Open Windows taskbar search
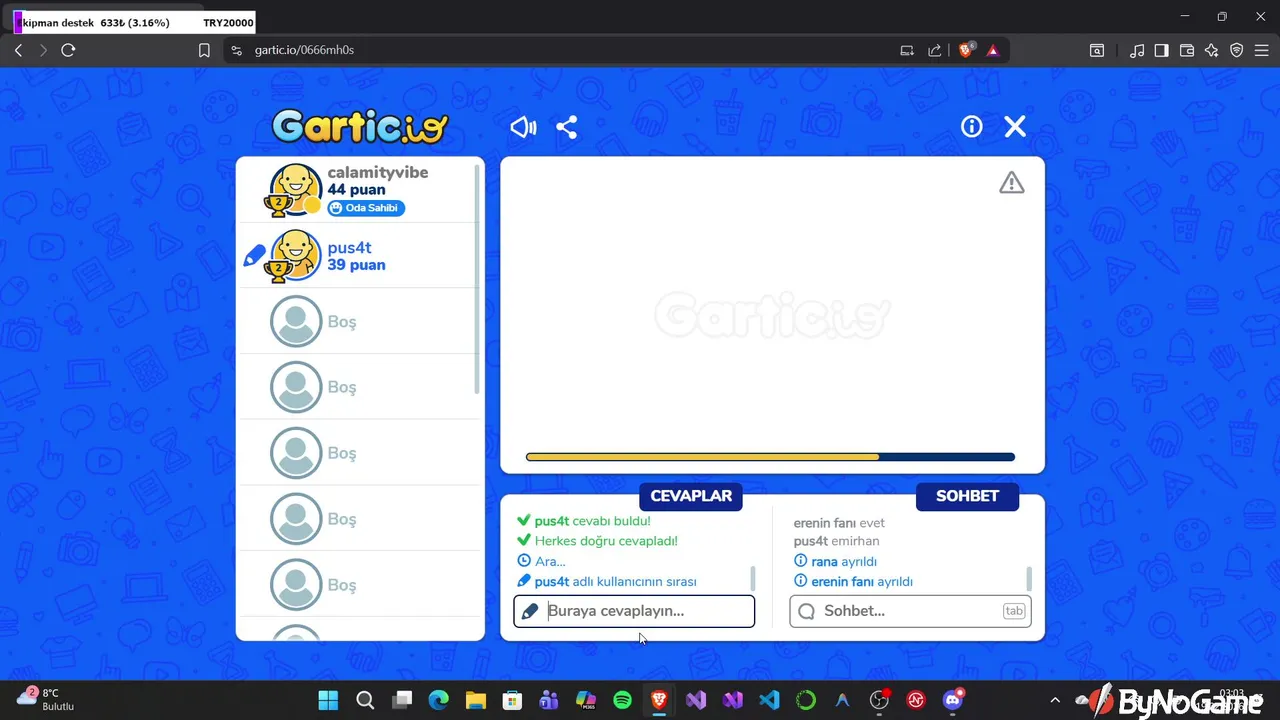Viewport: 1280px width, 720px height. click(x=365, y=700)
